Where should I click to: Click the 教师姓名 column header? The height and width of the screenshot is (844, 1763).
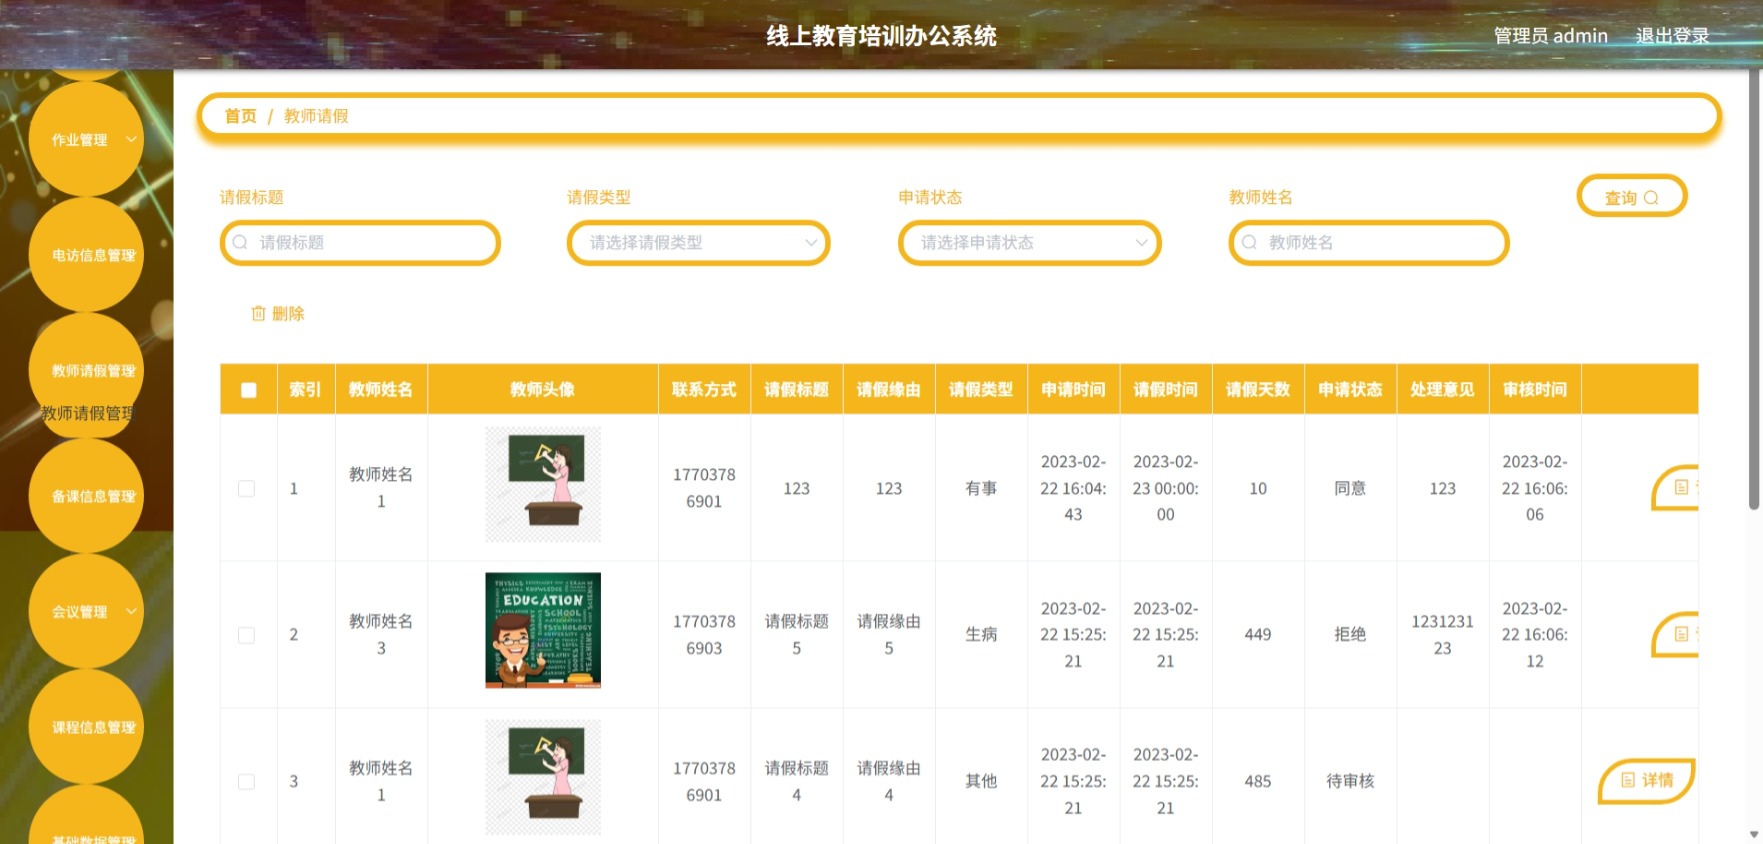coord(381,389)
